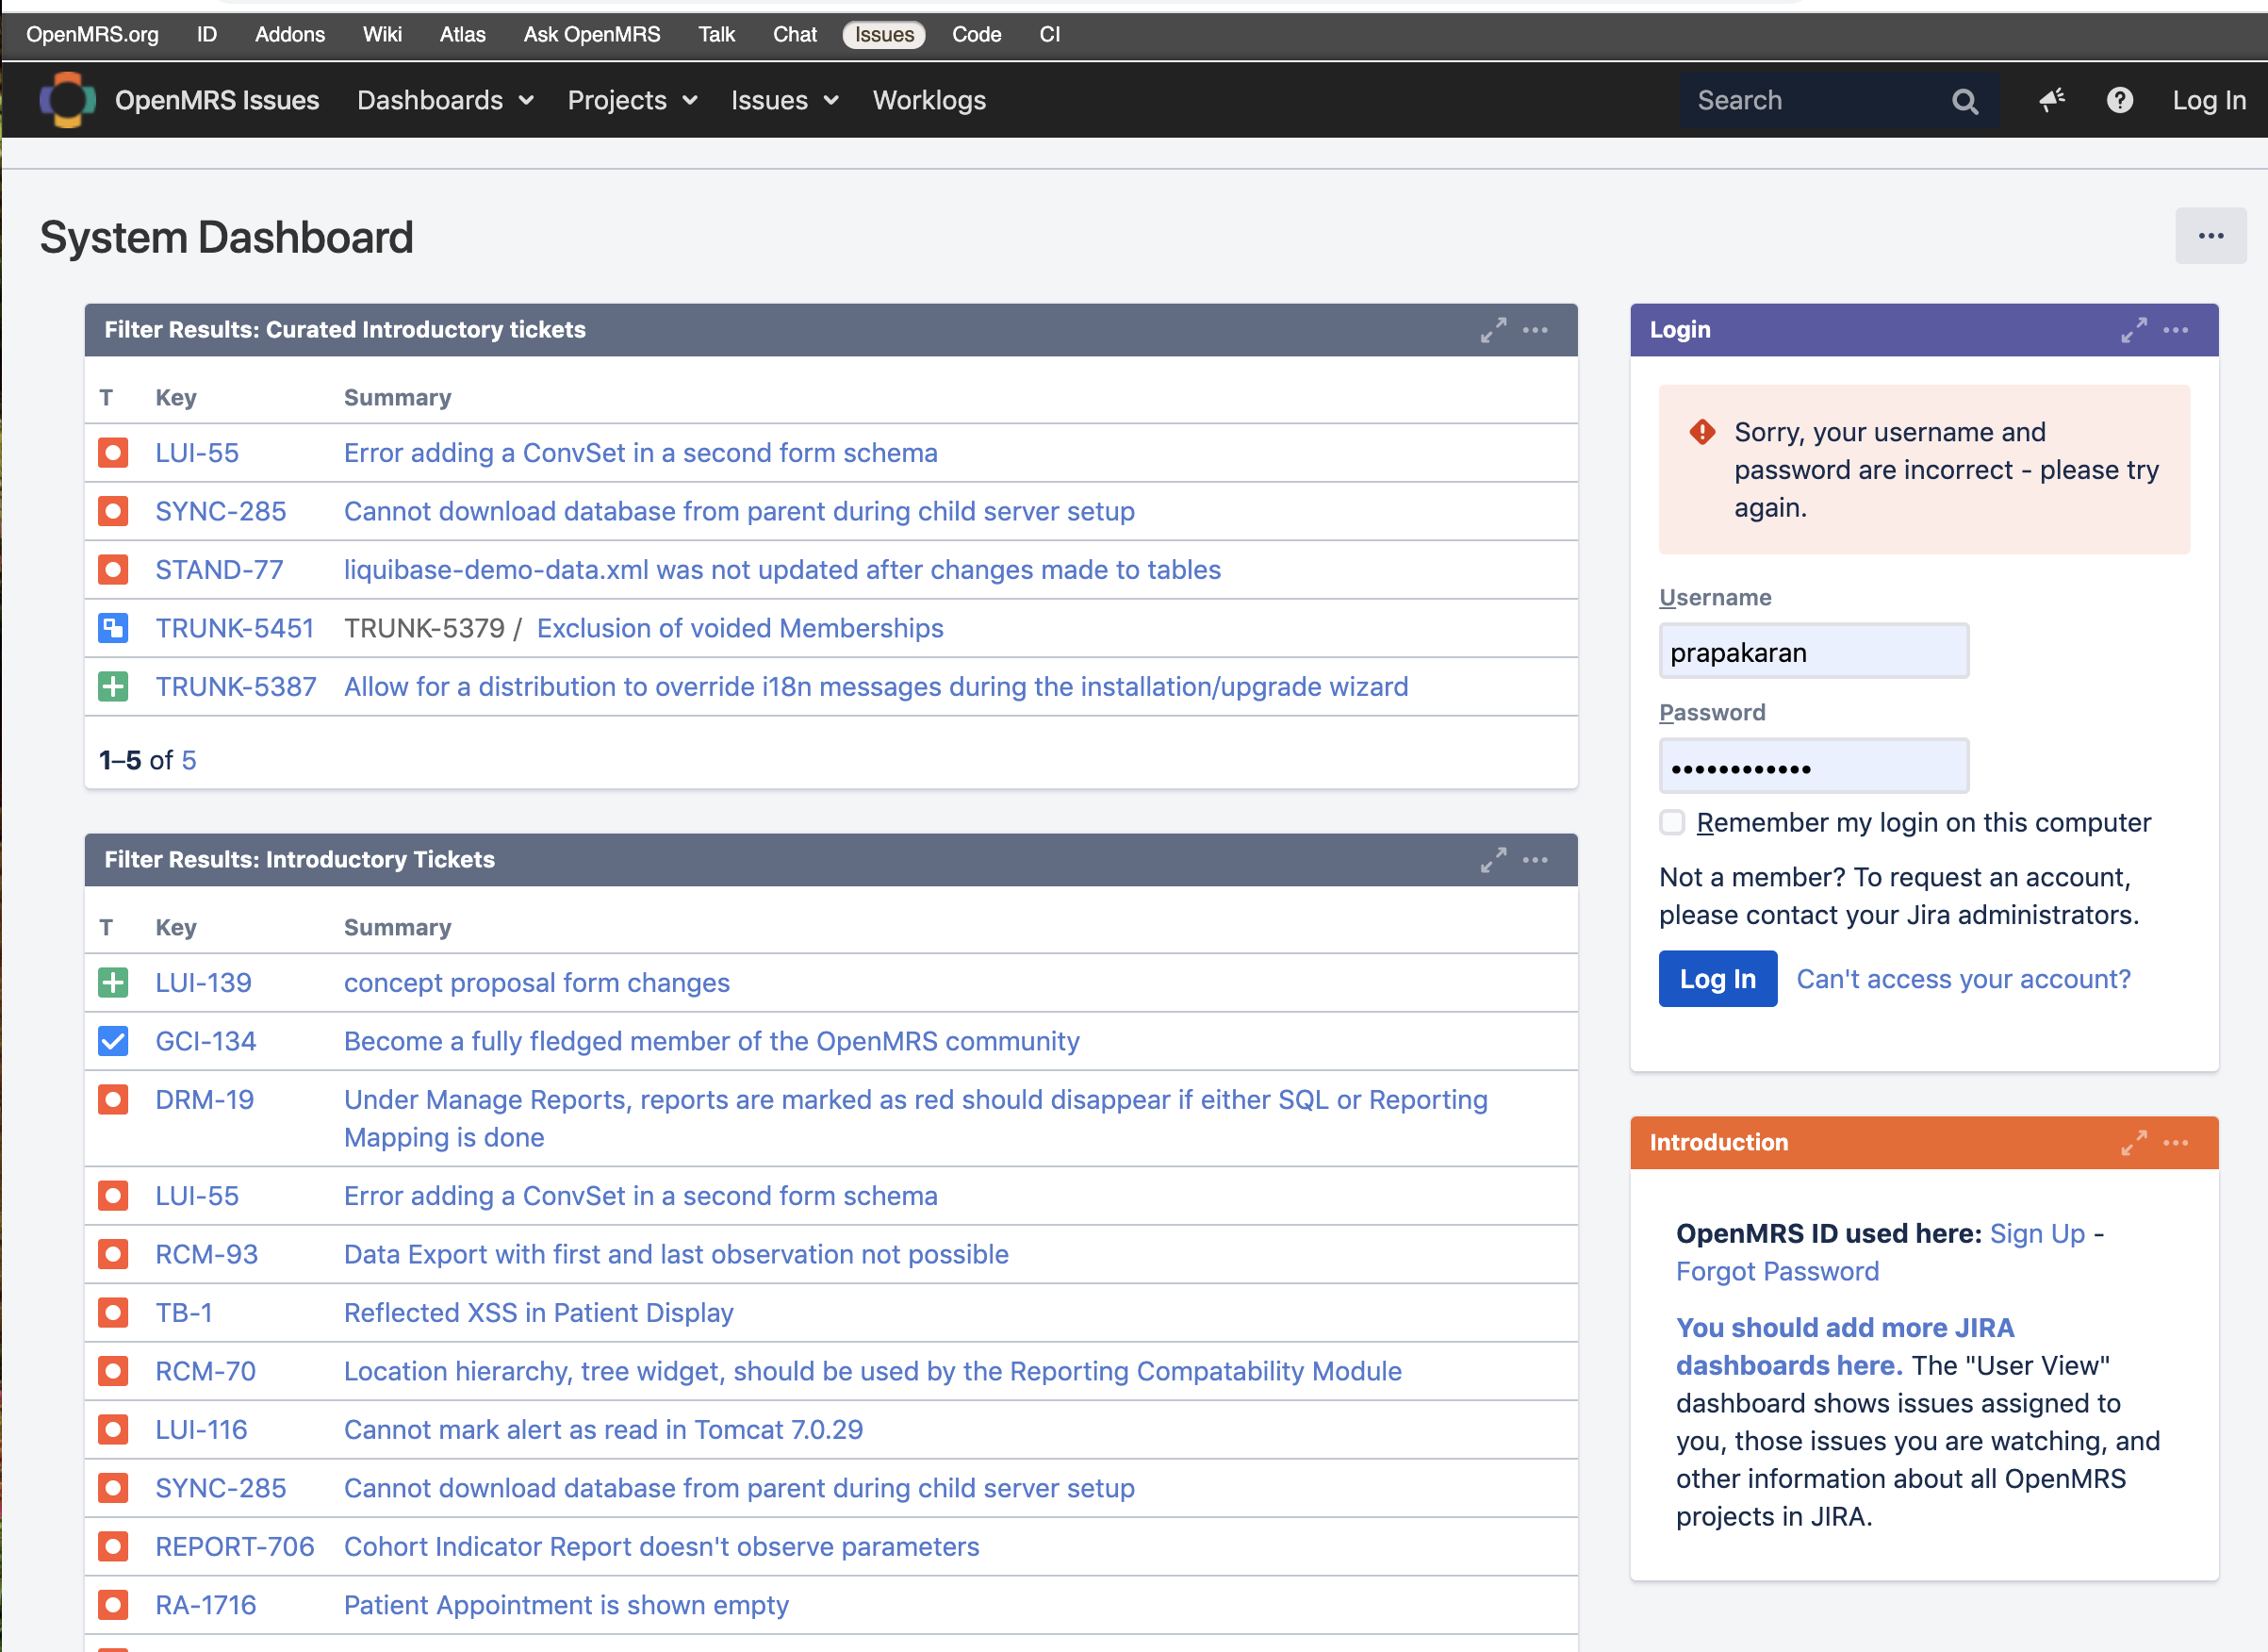Open concept proposal form changes issue
Viewport: 2268px width, 1652px height.
(x=536, y=983)
